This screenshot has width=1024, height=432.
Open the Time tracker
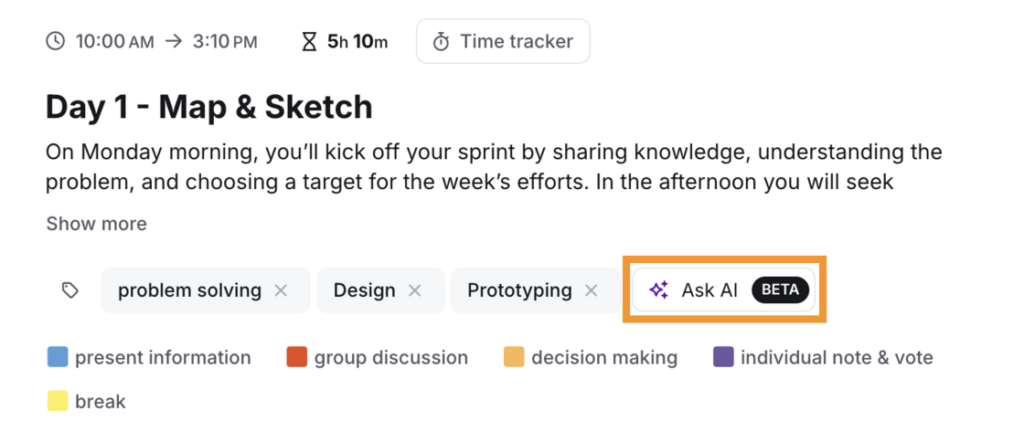(x=503, y=42)
